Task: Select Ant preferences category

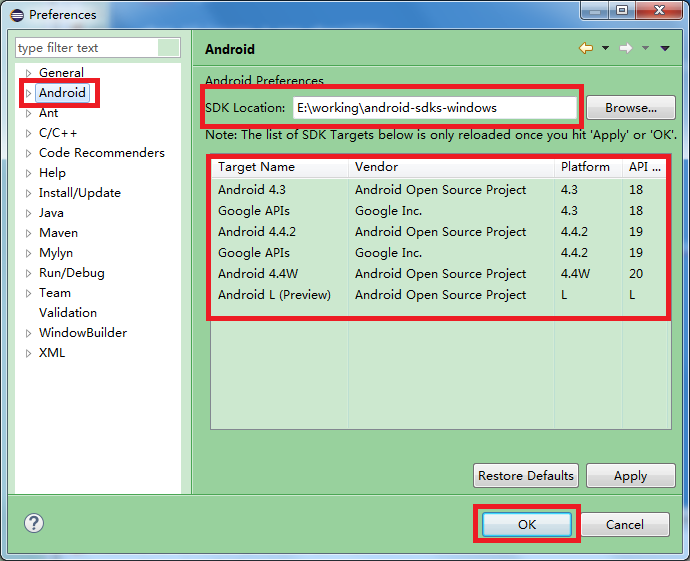Action: [48, 113]
